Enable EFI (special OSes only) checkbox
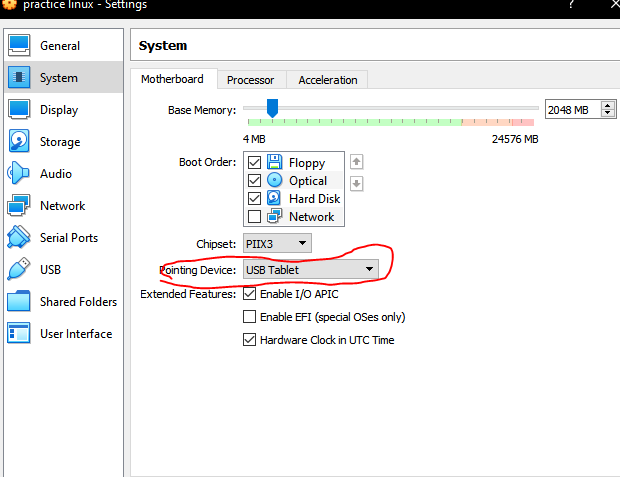This screenshot has height=477, width=620. 250,316
